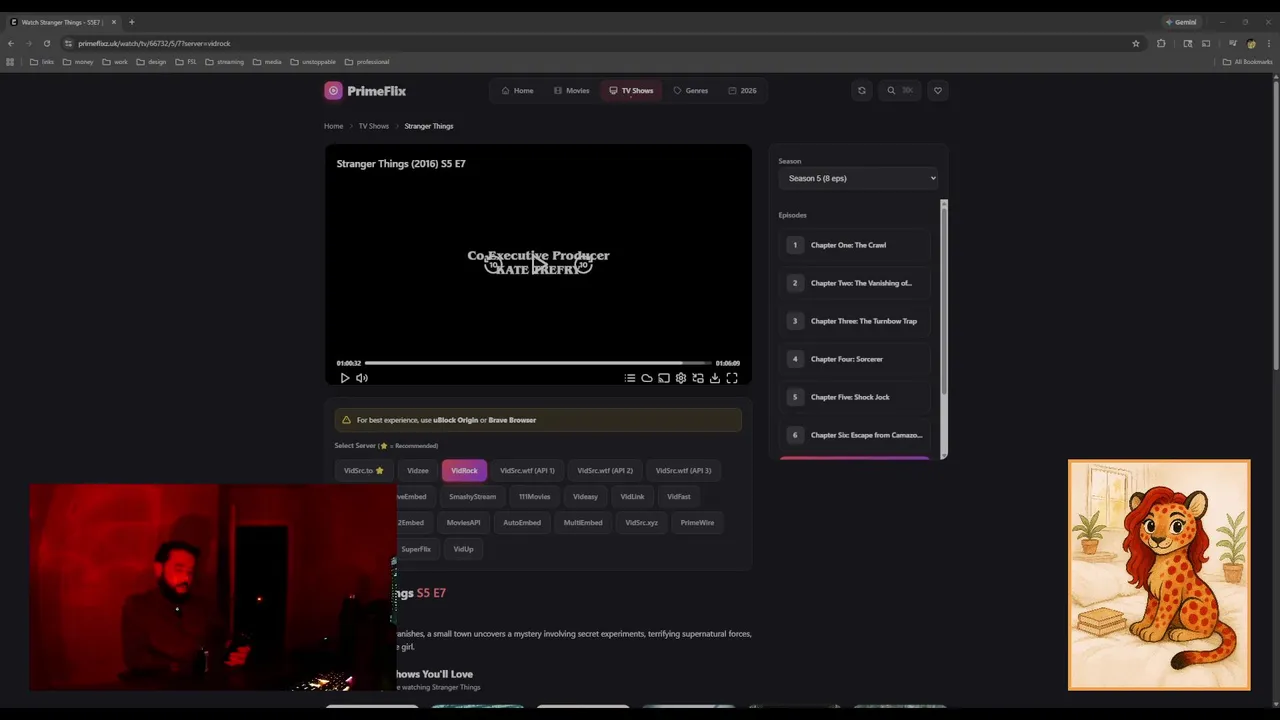Click the refresh icon in PrimeFlix header
1280x720 pixels.
[862, 90]
